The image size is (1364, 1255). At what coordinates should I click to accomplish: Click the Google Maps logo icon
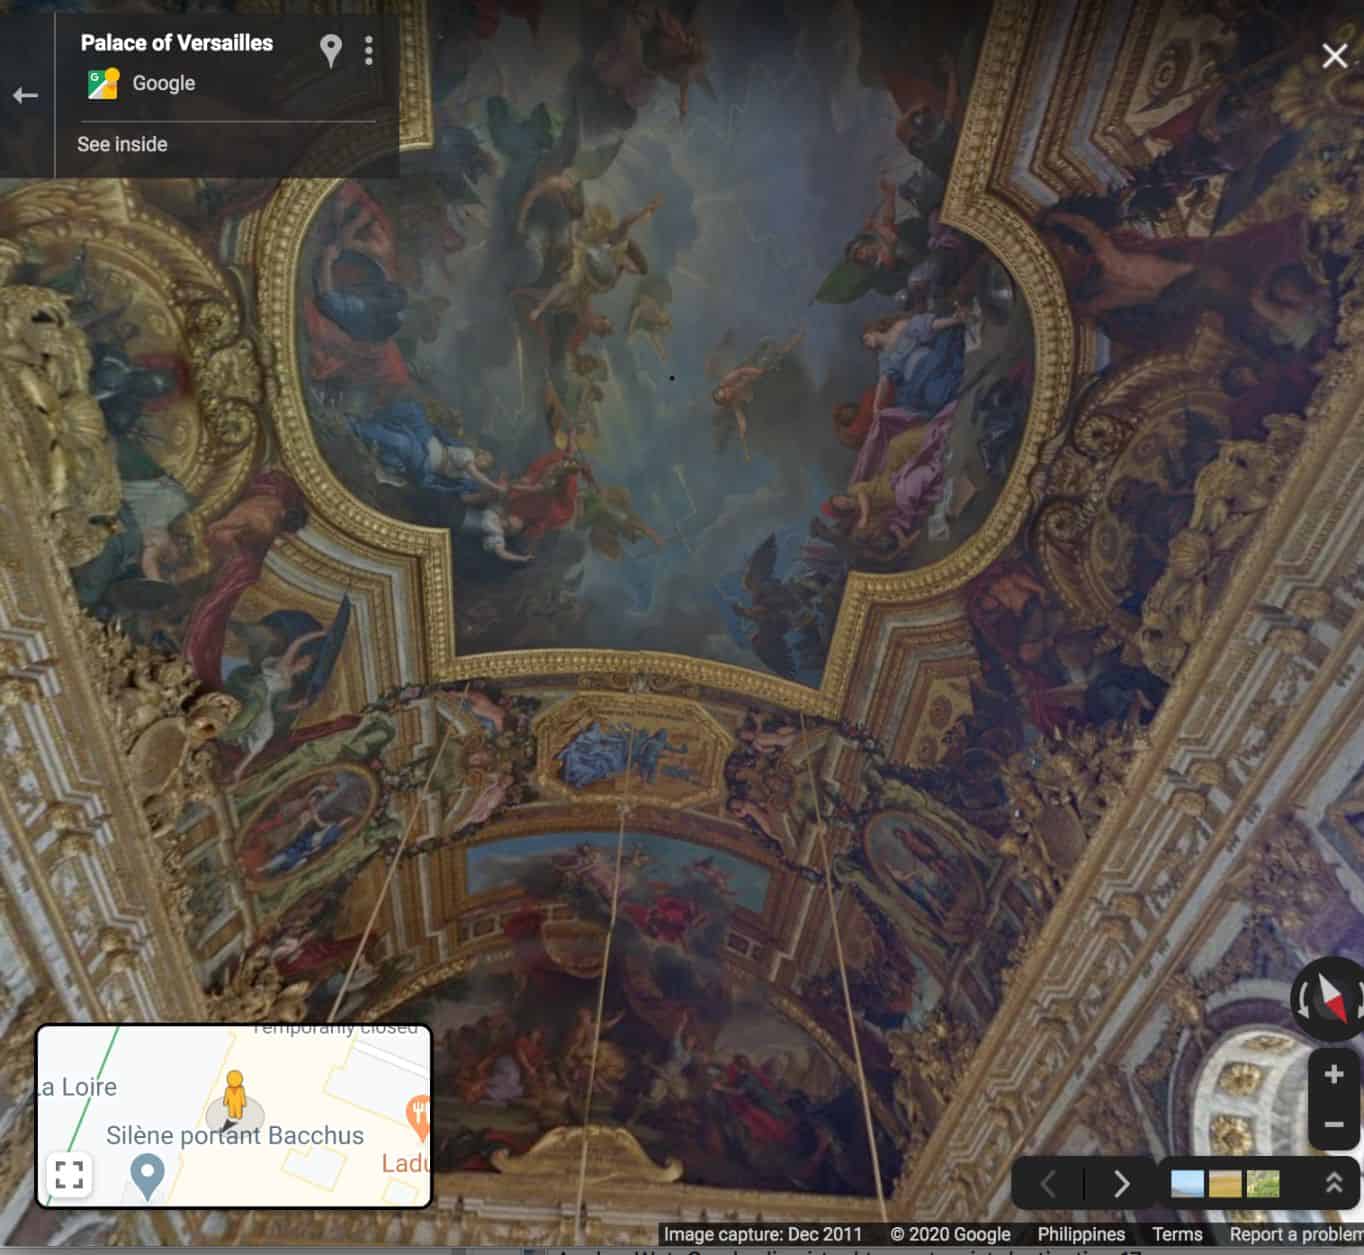pos(103,83)
